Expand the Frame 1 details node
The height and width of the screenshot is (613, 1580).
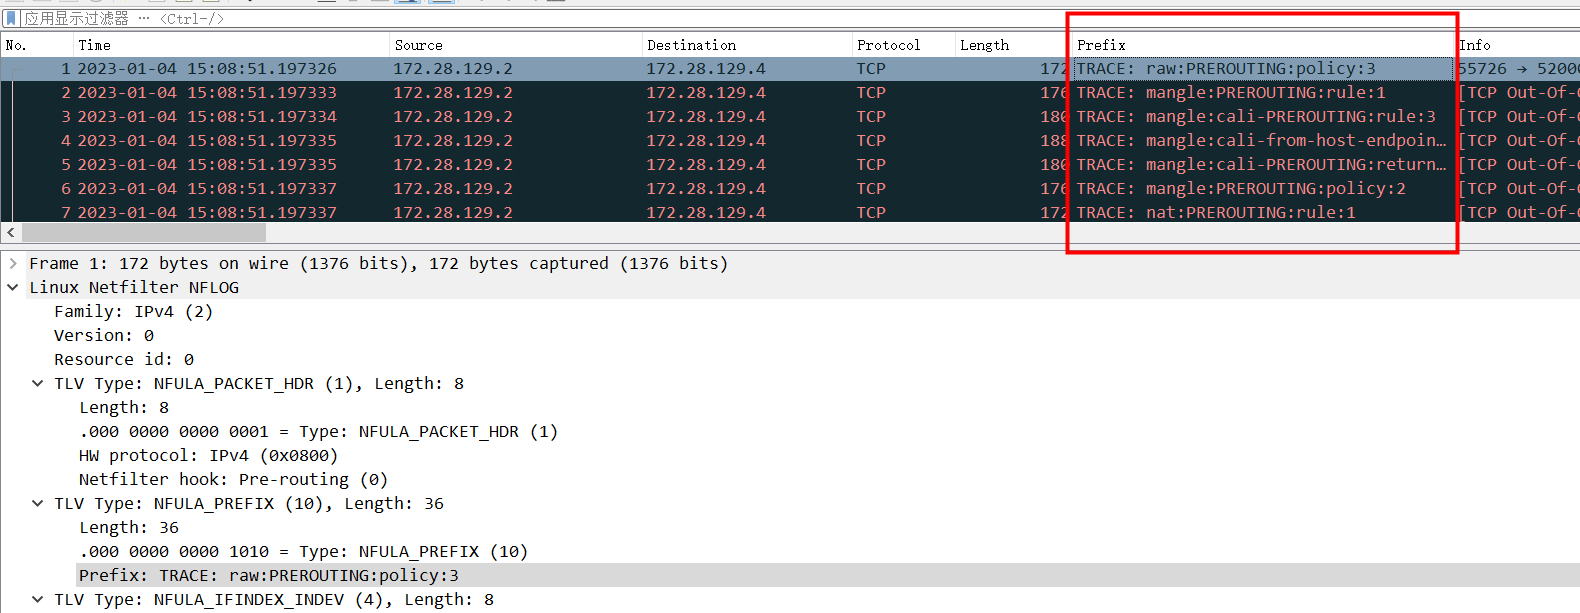click(x=13, y=263)
